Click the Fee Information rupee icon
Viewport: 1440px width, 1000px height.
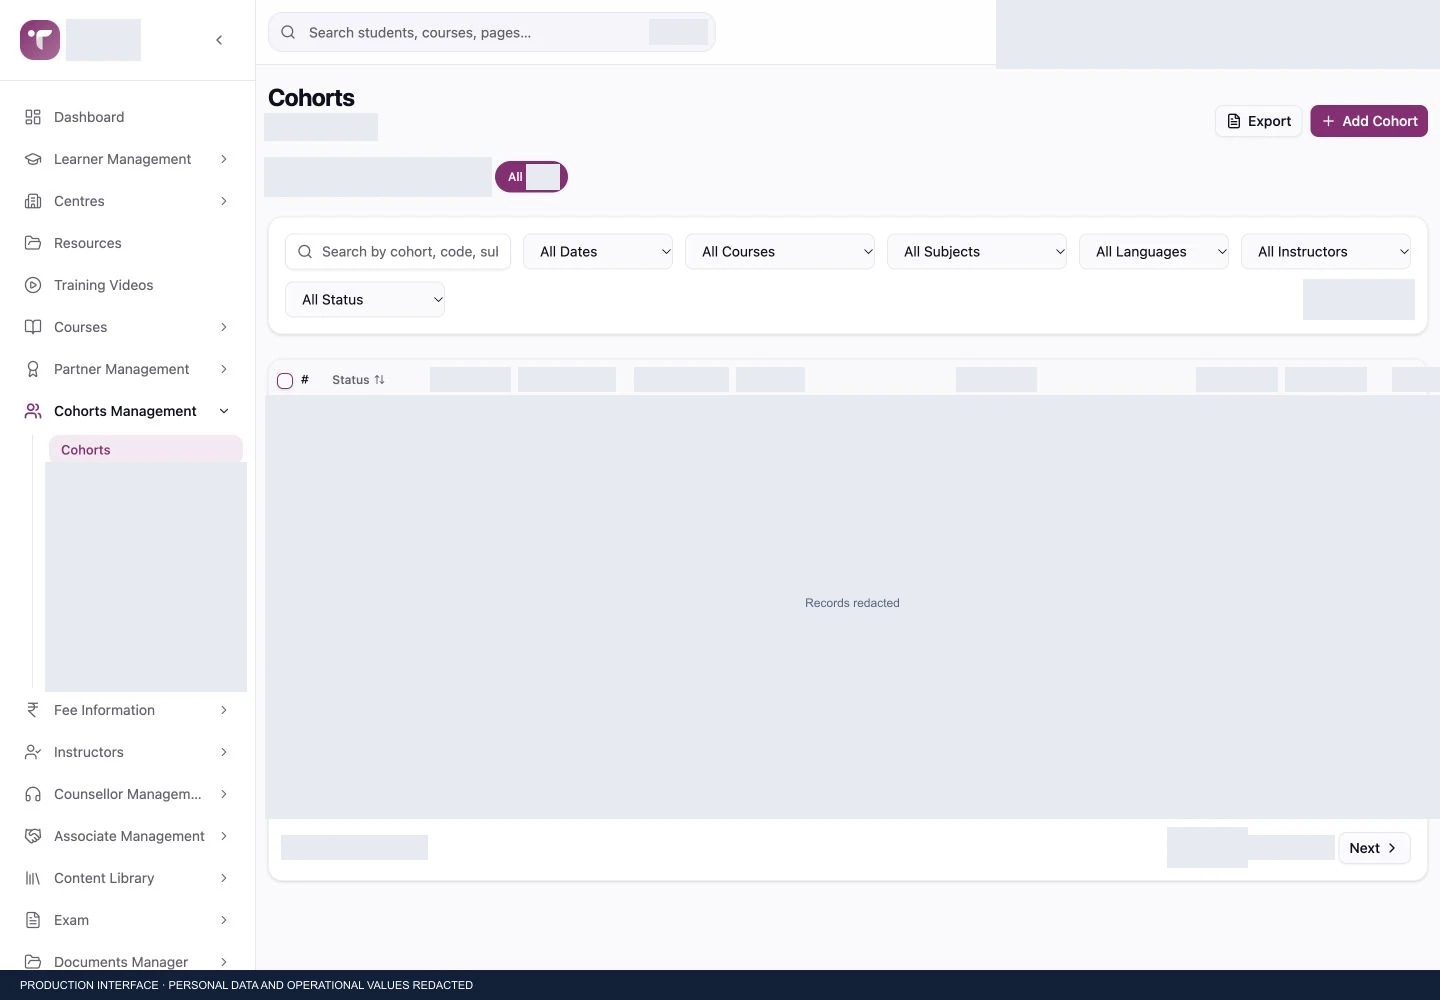click(x=33, y=710)
